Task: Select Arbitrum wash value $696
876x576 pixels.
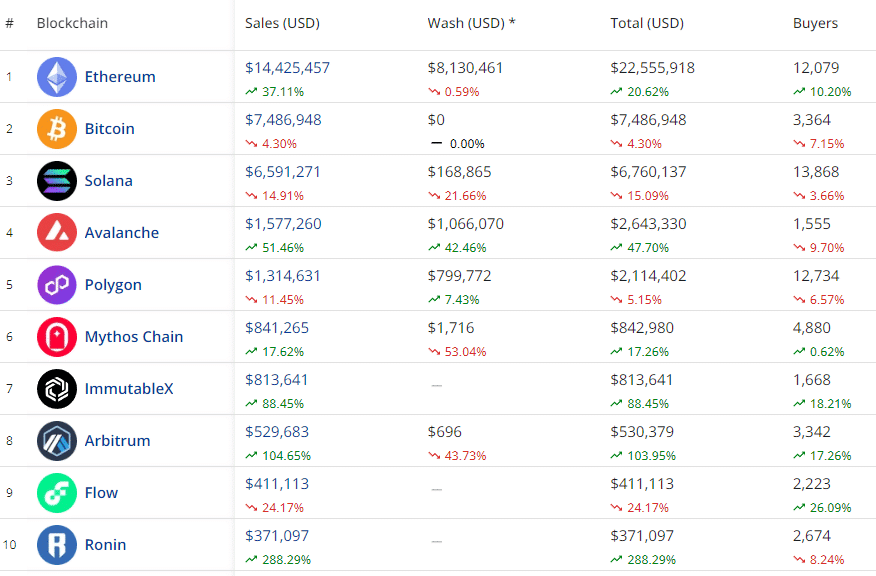Action: point(445,431)
